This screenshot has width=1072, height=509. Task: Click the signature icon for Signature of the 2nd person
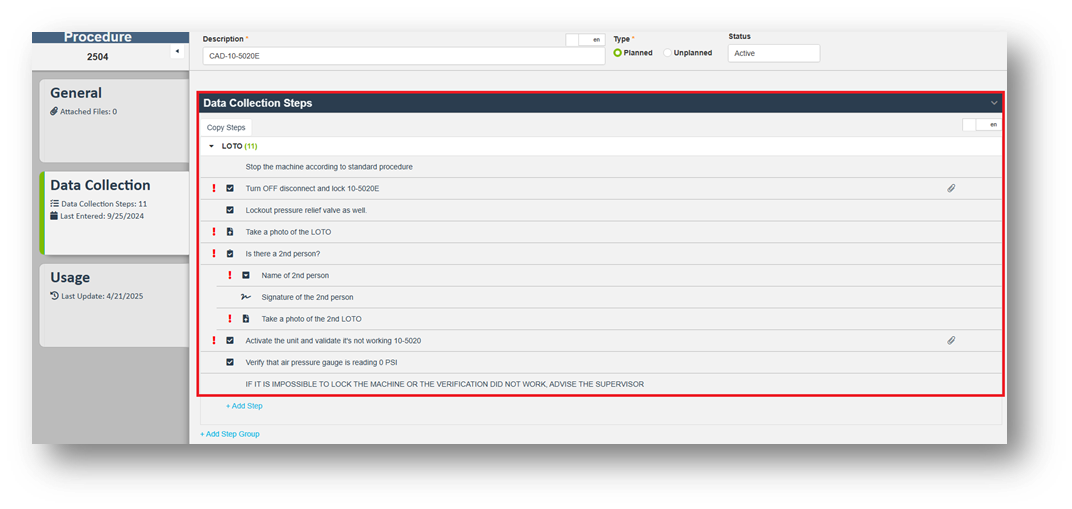point(246,297)
